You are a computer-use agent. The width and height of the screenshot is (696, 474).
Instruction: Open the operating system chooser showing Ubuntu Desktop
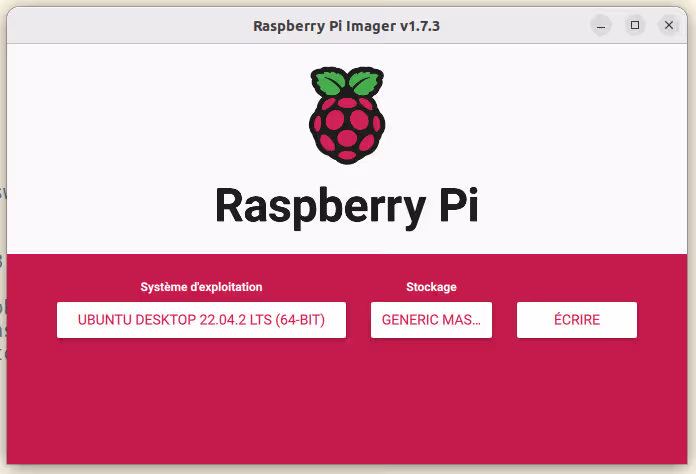pyautogui.click(x=201, y=320)
